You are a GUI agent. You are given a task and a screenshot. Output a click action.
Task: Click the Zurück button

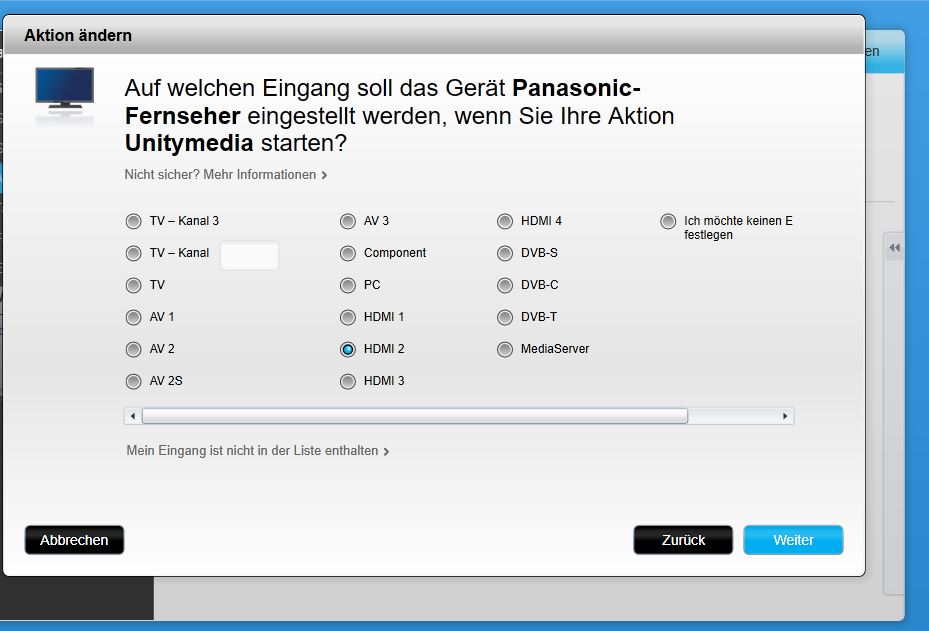683,540
